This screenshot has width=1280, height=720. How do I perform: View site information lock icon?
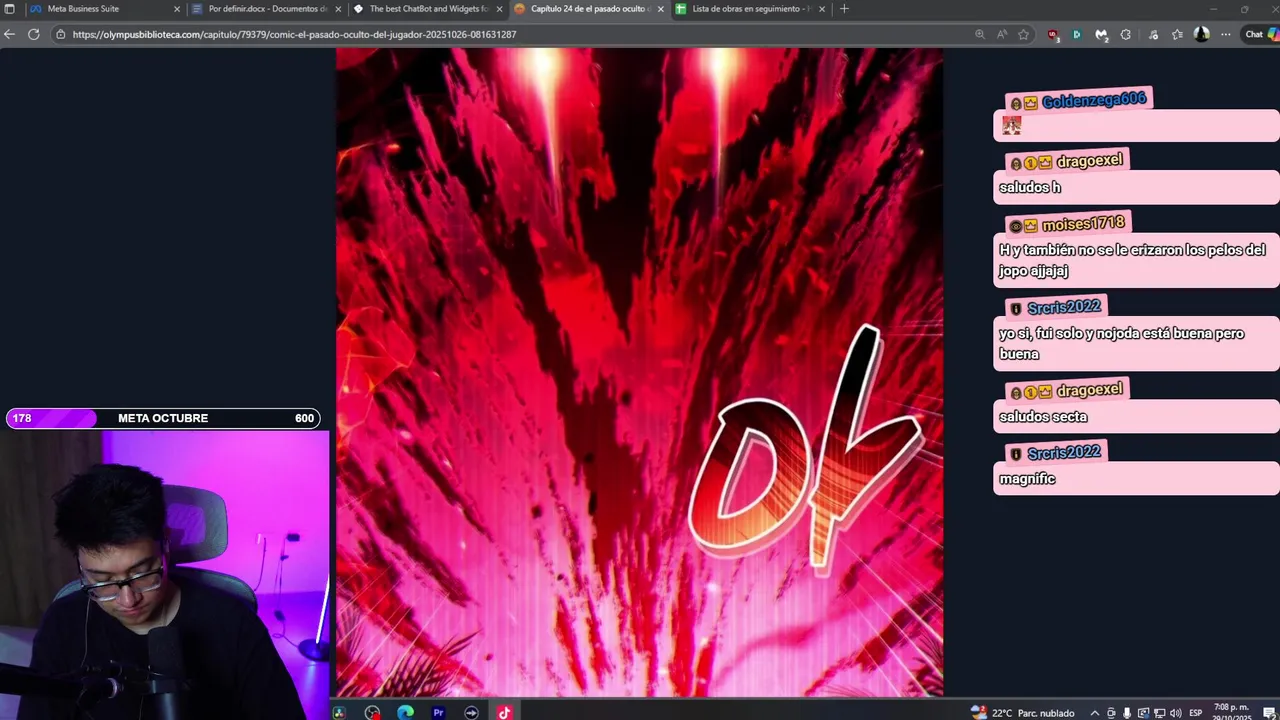click(x=61, y=34)
